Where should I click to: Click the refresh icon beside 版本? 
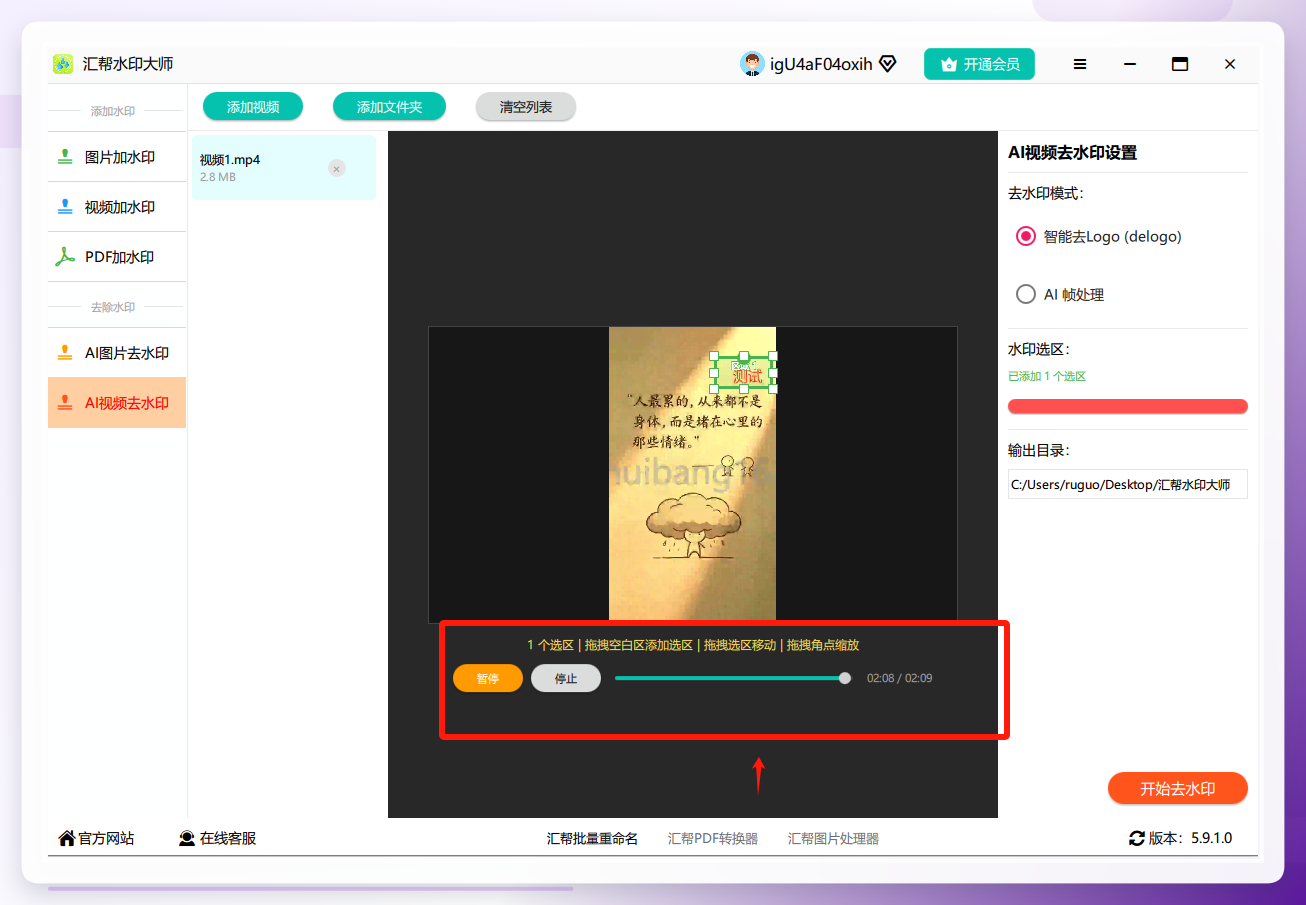point(1136,838)
